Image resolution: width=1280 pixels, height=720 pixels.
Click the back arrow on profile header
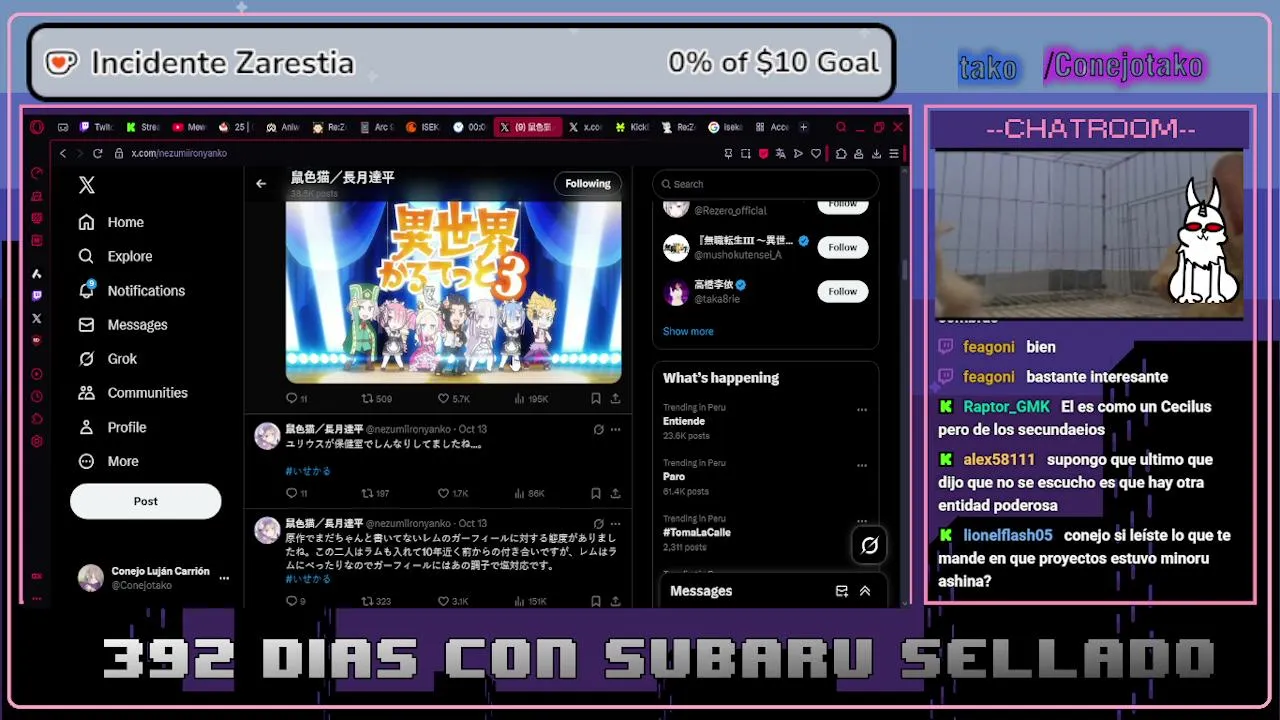(x=261, y=184)
